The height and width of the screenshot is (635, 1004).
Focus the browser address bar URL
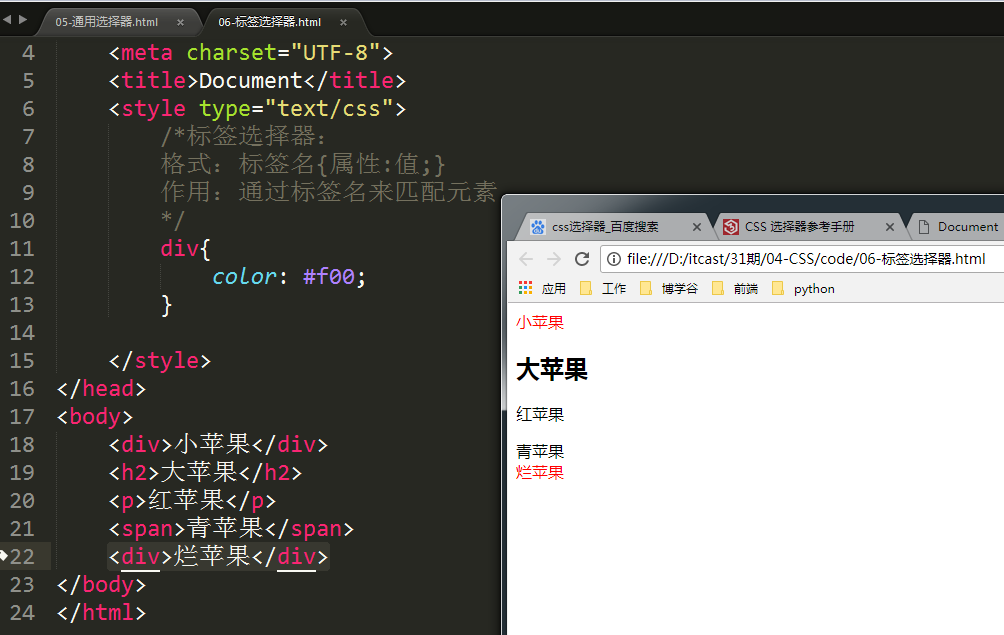(x=806, y=259)
